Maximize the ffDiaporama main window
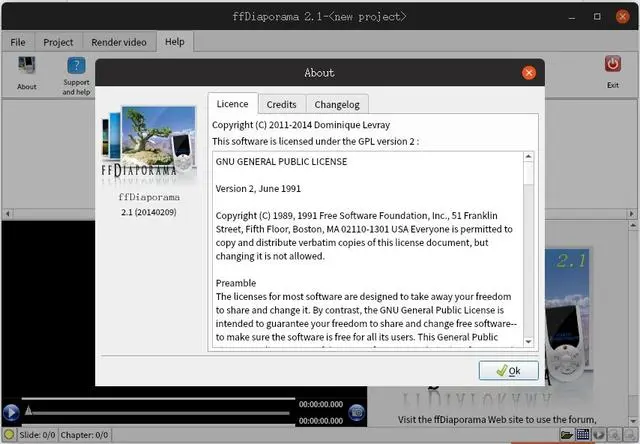Image resolution: width=640 pixels, height=444 pixels. click(597, 17)
